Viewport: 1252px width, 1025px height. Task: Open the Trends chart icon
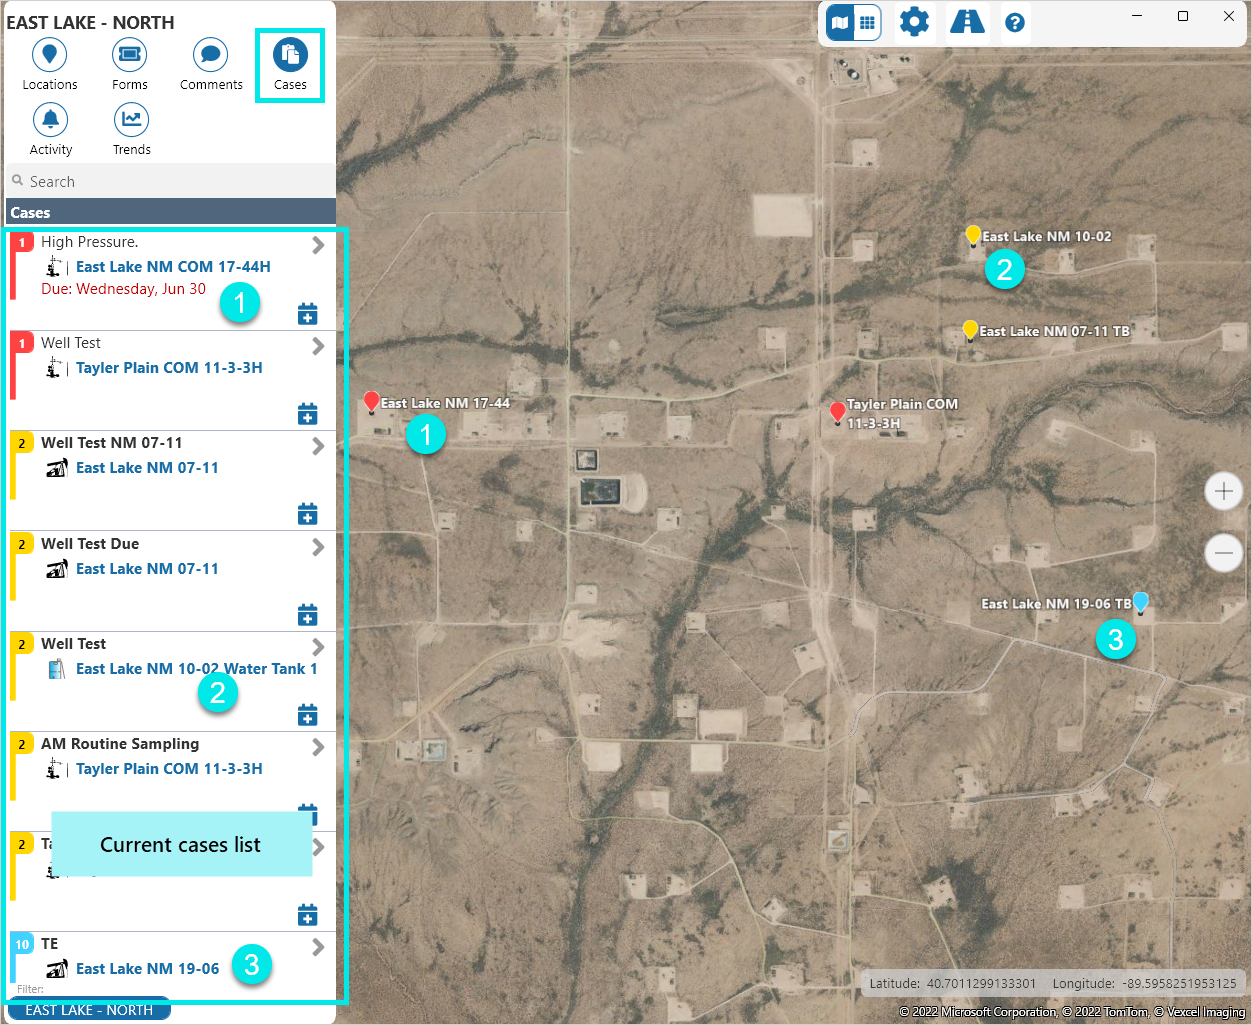pyautogui.click(x=131, y=120)
